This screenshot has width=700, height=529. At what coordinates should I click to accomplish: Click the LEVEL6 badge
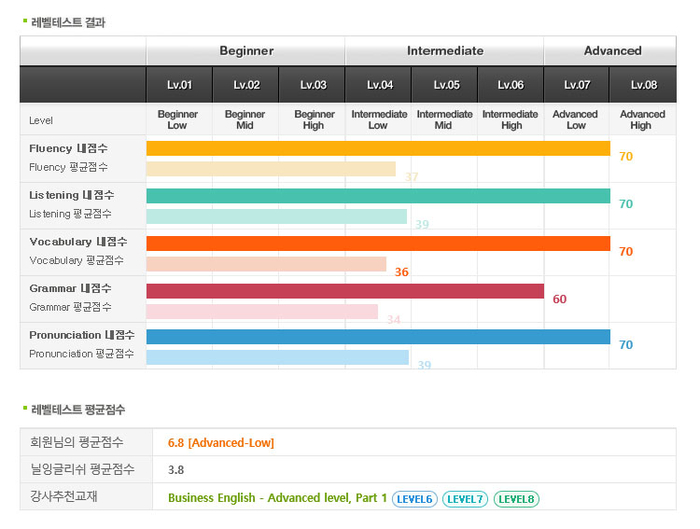coord(414,498)
